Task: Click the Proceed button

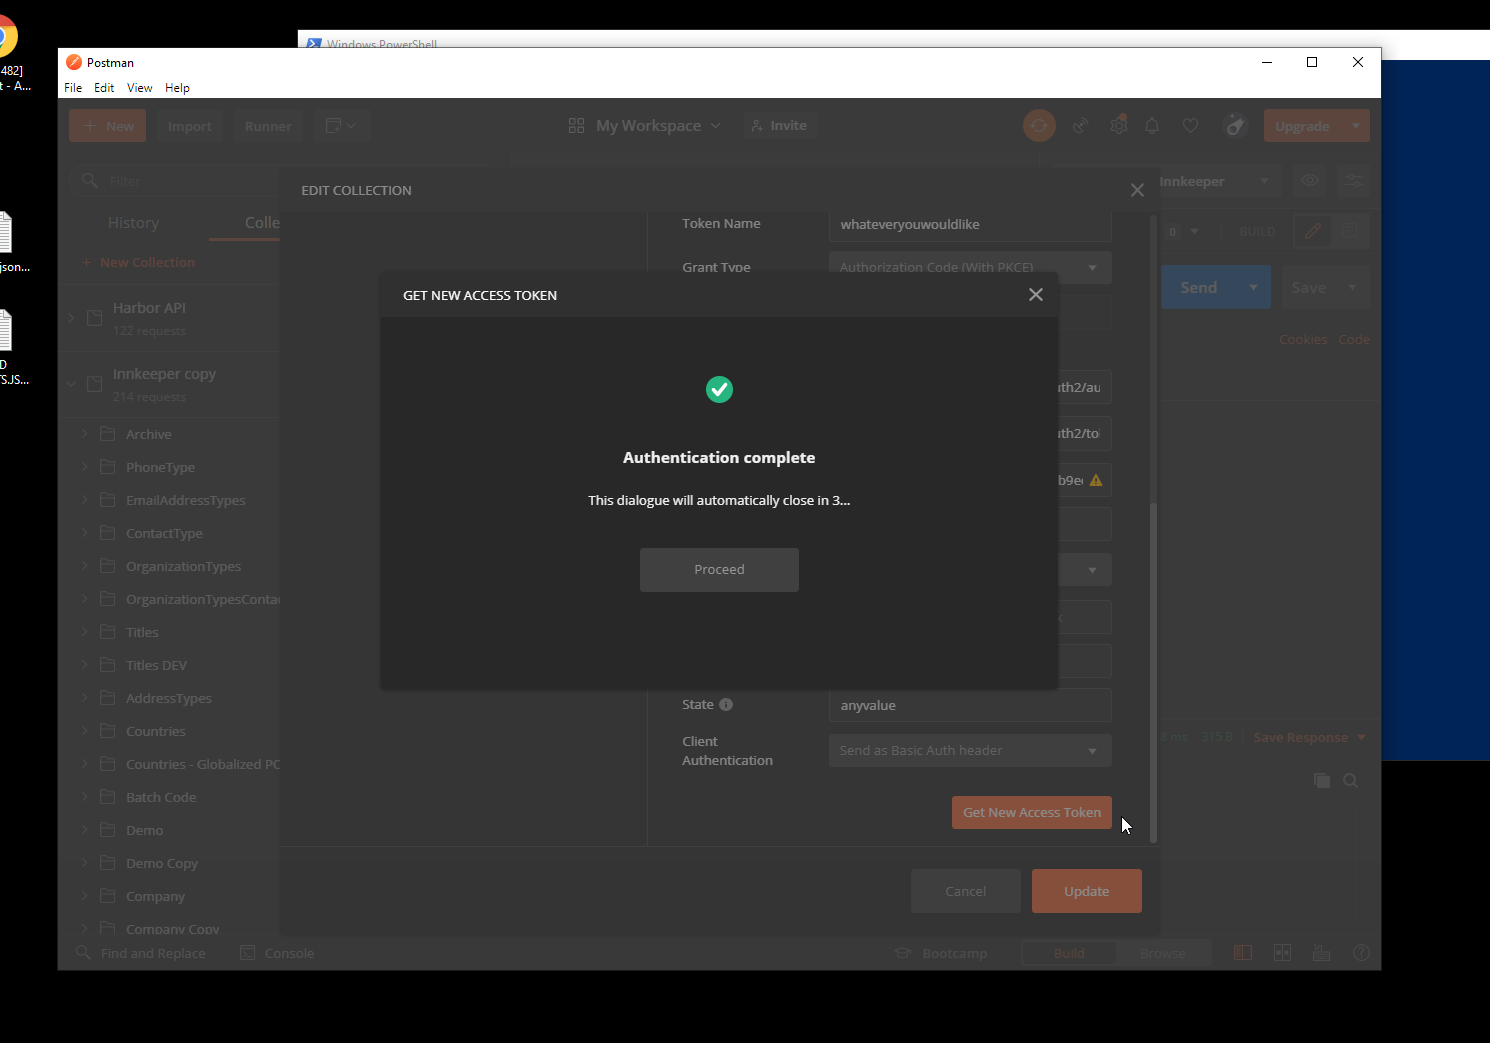Action: (x=719, y=569)
